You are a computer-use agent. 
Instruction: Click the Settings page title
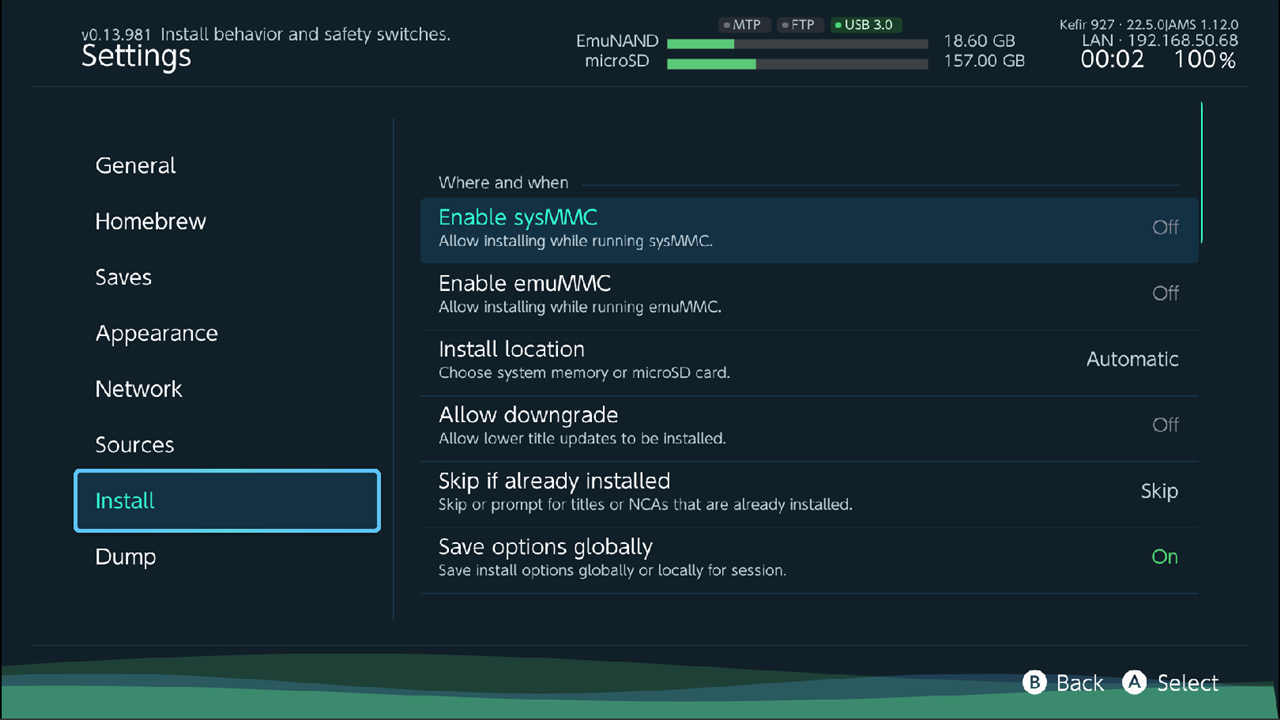[x=136, y=57]
